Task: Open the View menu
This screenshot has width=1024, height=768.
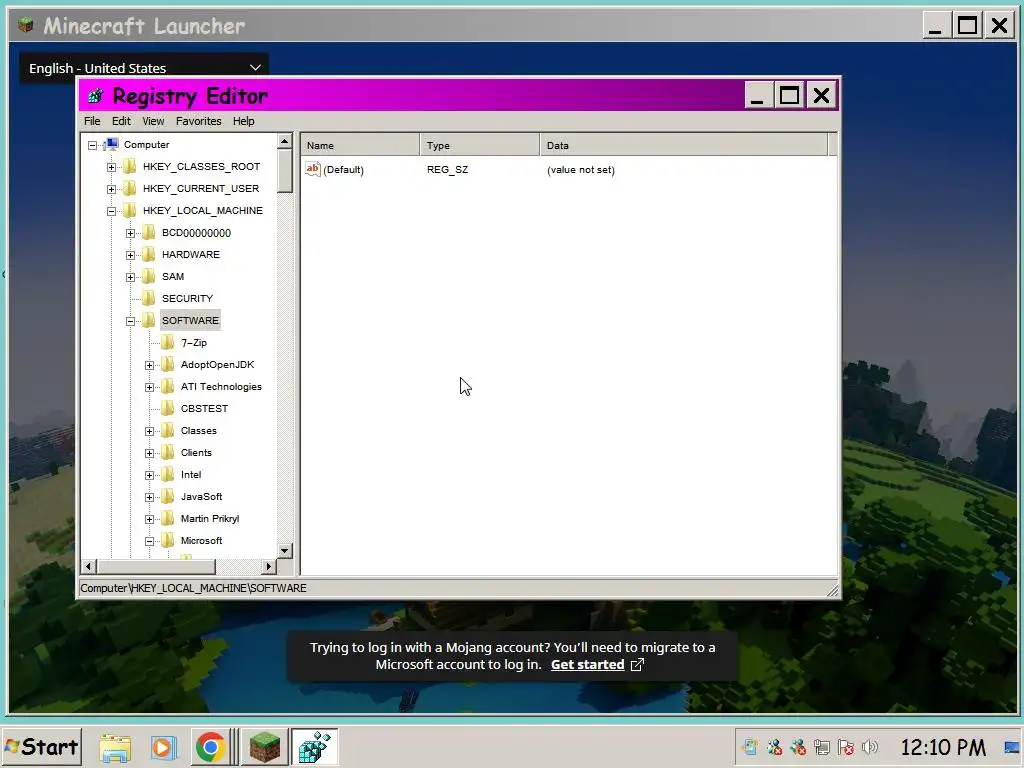Action: pyautogui.click(x=153, y=121)
